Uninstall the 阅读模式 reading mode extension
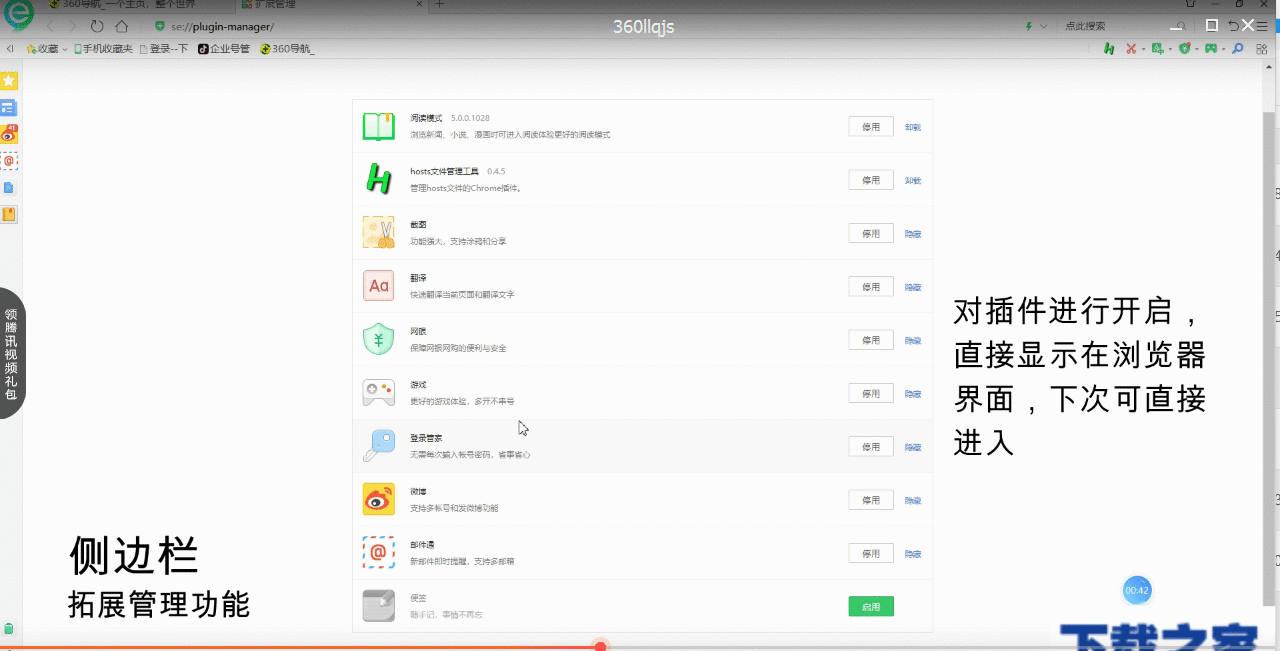This screenshot has height=651, width=1280. pos(911,126)
